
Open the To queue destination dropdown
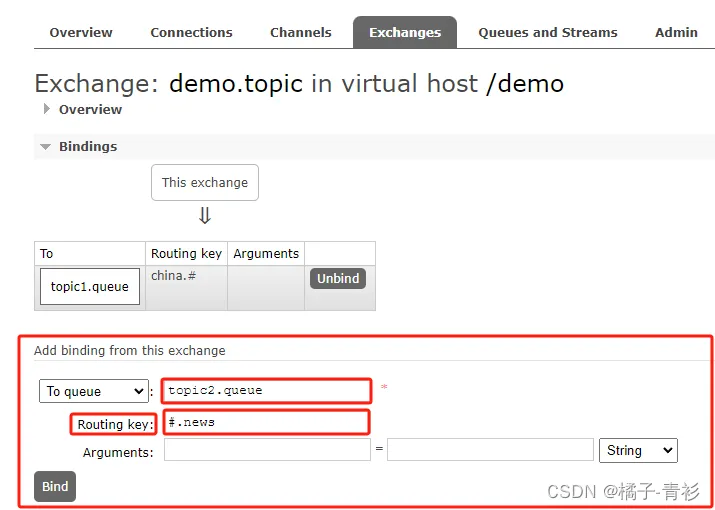coord(94,391)
